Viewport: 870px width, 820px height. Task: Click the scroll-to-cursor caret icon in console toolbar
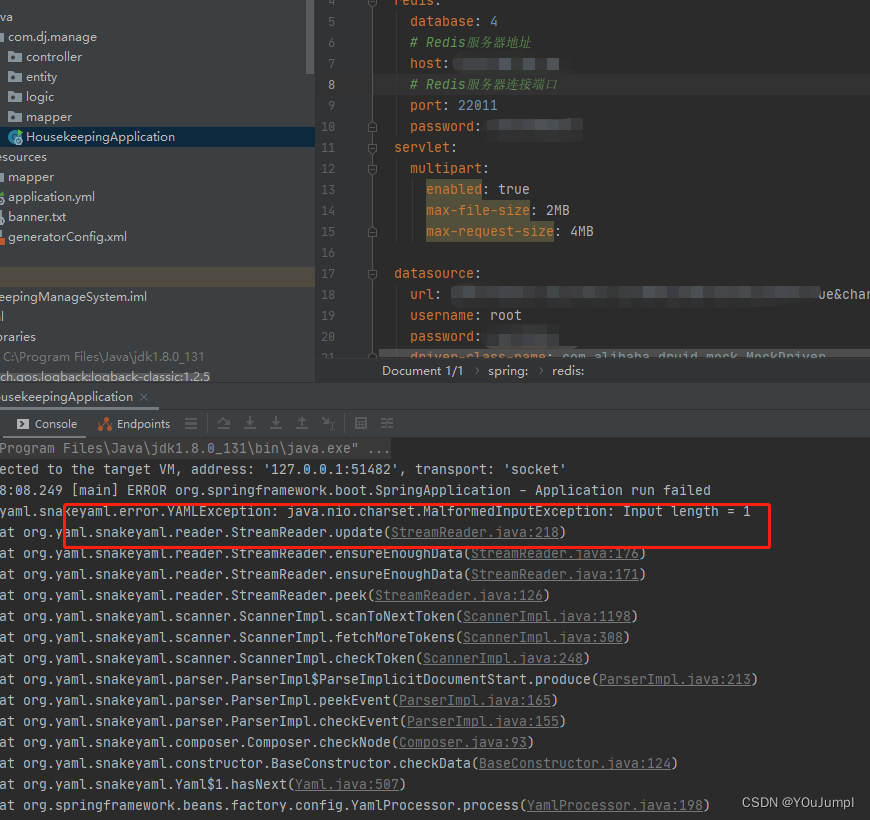pos(328,423)
